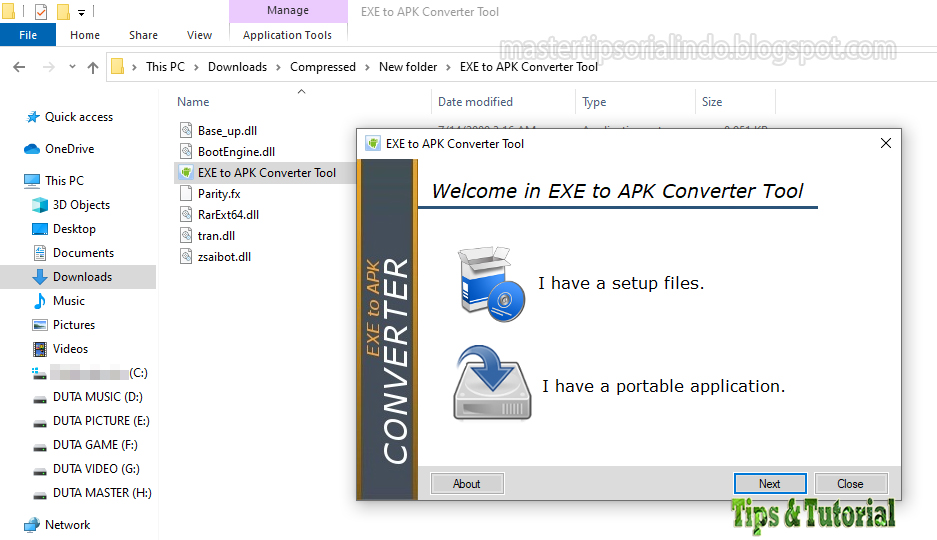Select the portable application drive icon

492,382
